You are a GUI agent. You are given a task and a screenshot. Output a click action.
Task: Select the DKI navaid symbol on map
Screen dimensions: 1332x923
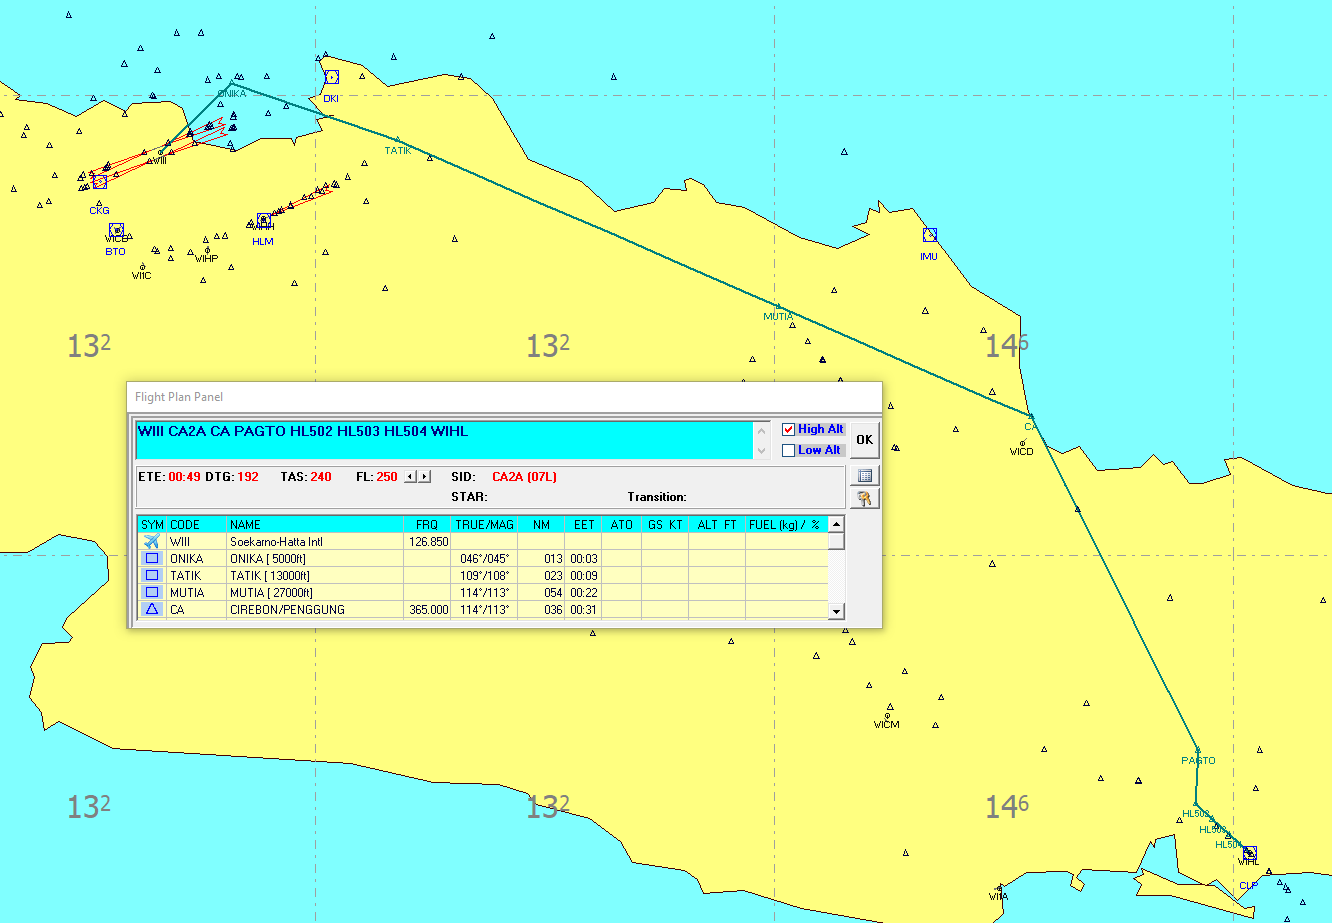(x=331, y=77)
